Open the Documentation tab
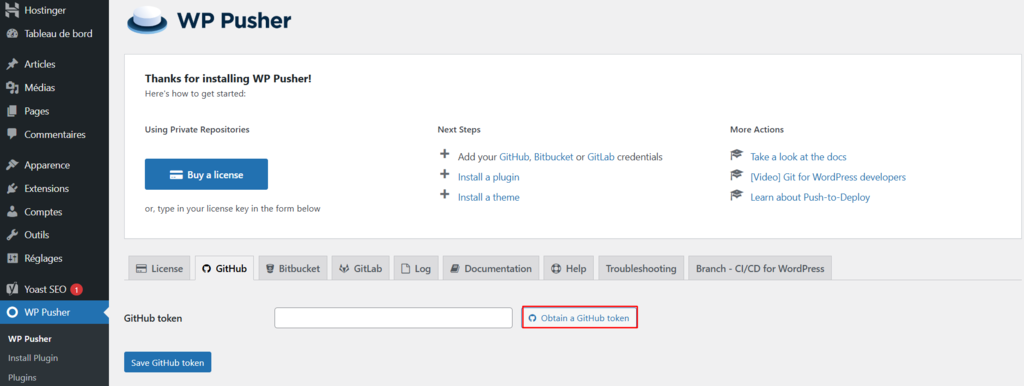Screen dimensions: 1024x386 (x=490, y=268)
